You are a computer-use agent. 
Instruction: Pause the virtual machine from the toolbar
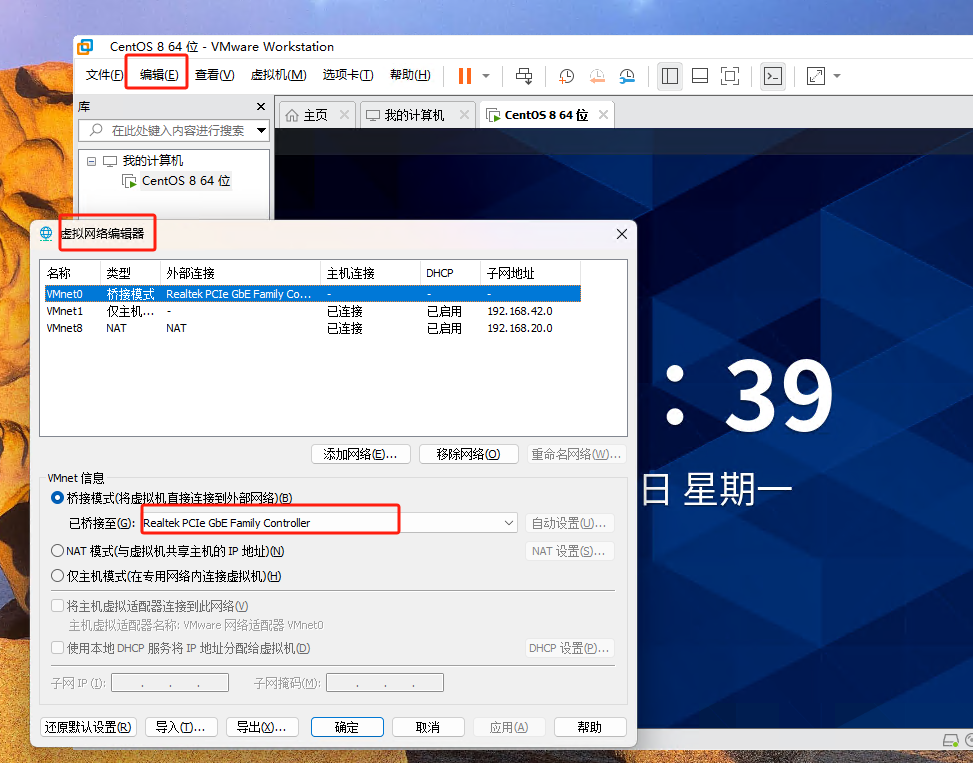(x=465, y=76)
